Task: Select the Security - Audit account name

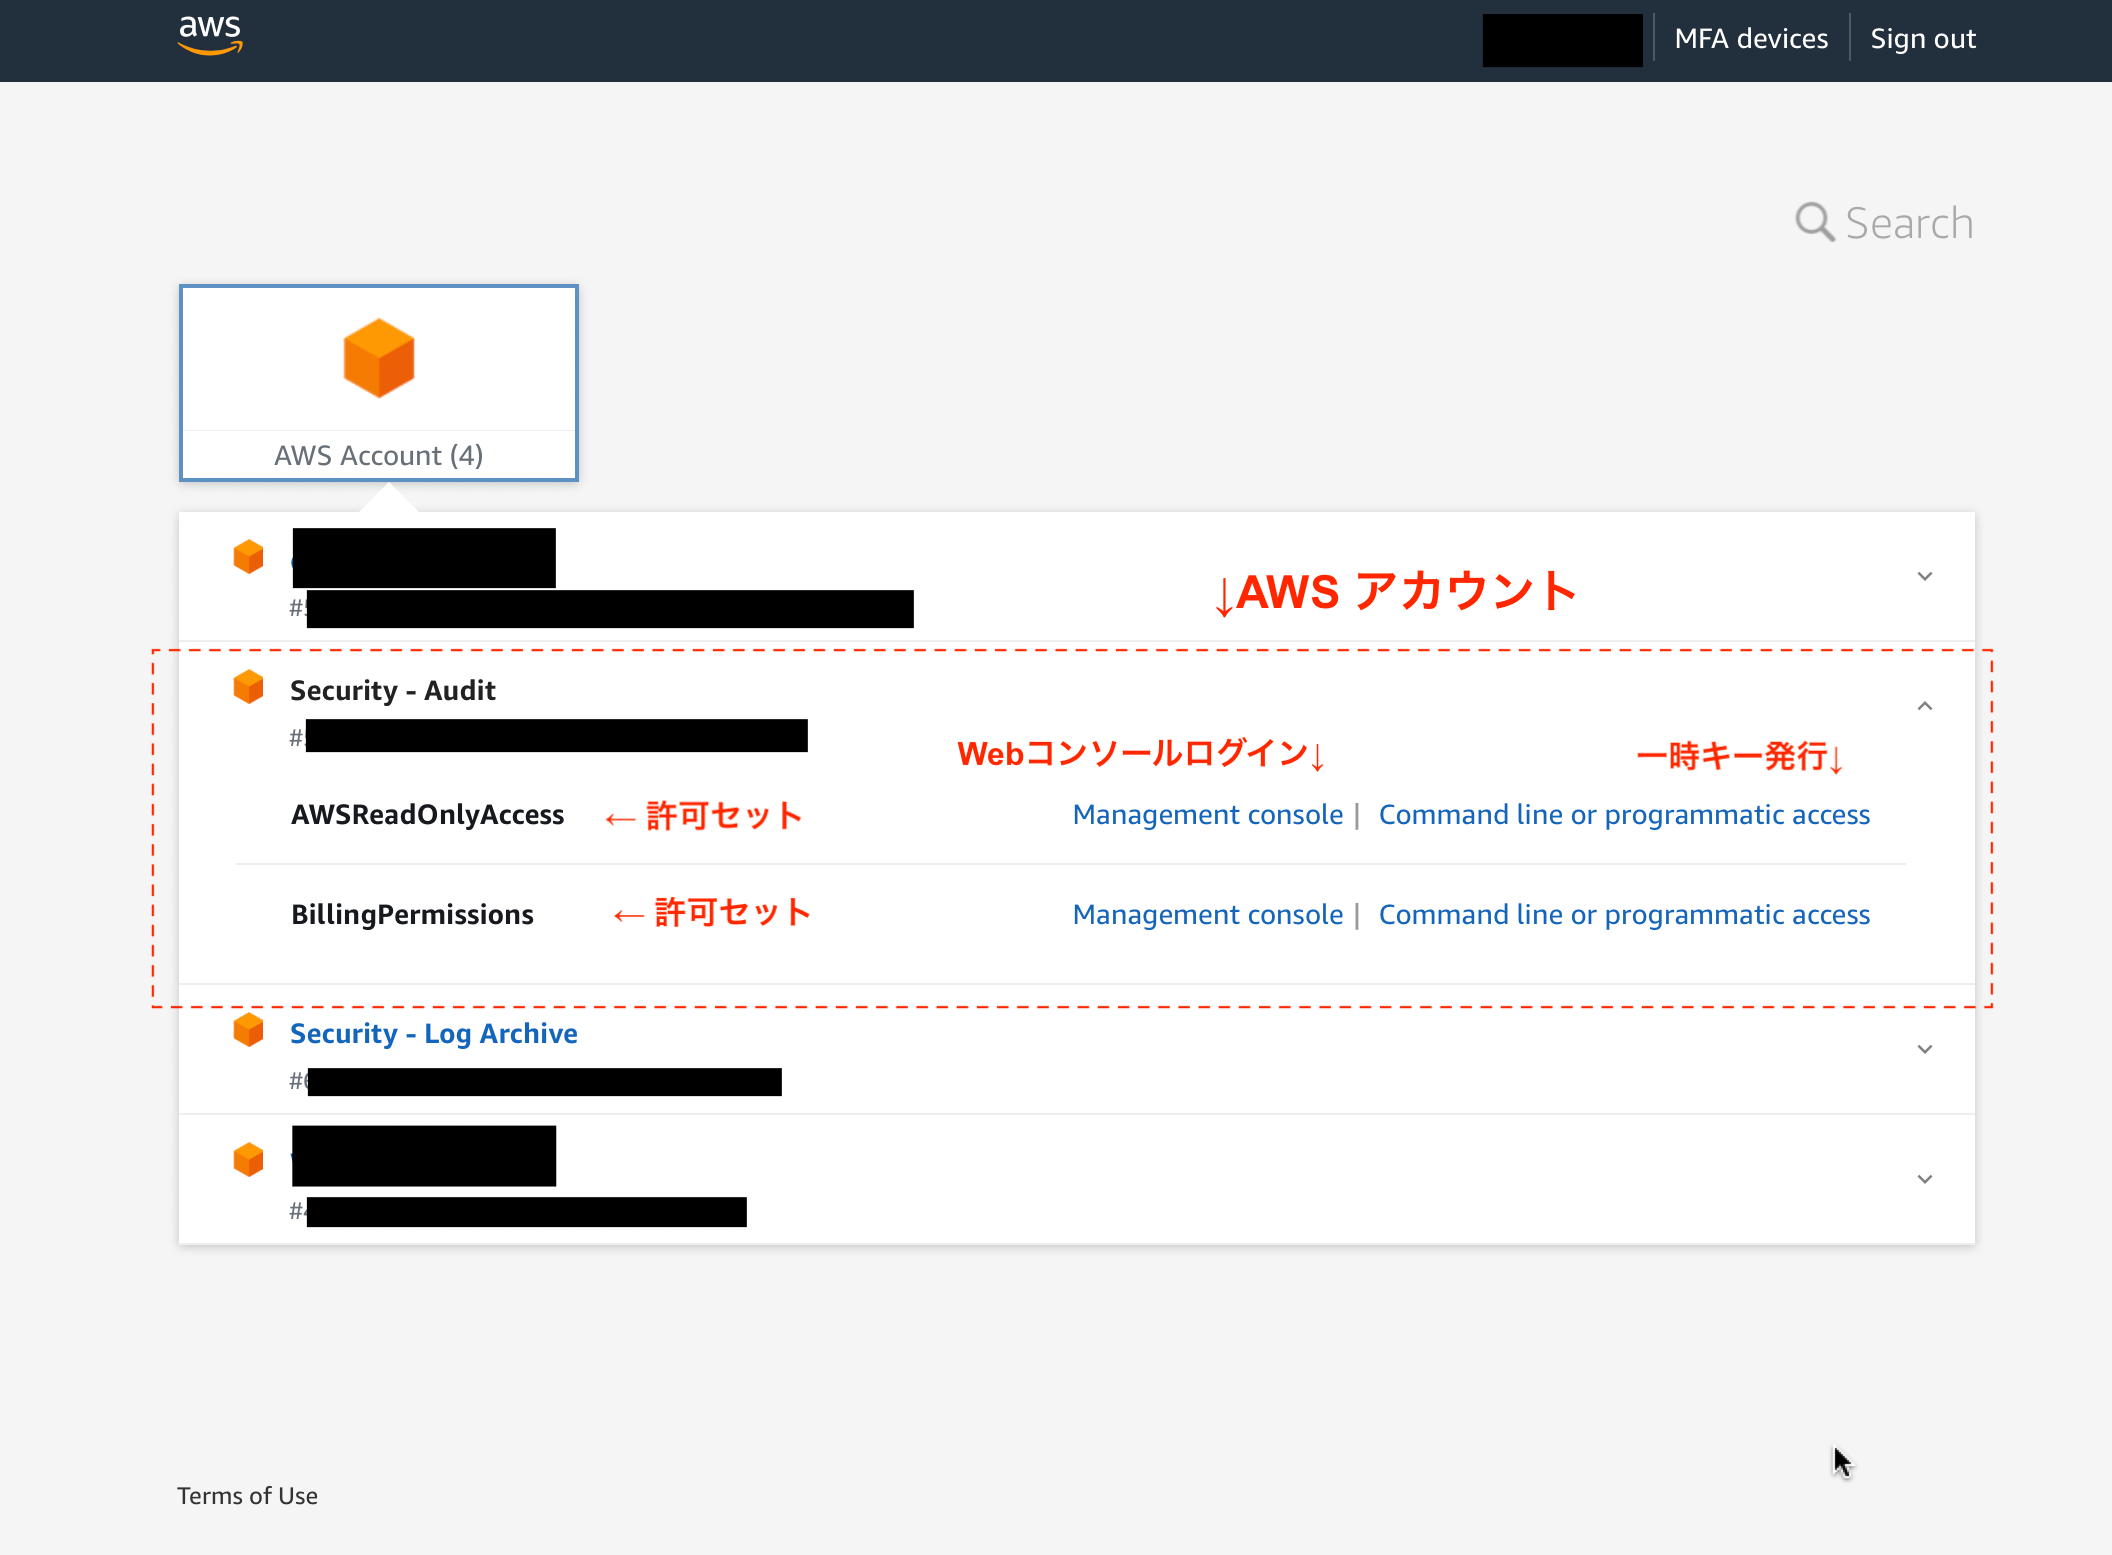Action: coord(393,690)
